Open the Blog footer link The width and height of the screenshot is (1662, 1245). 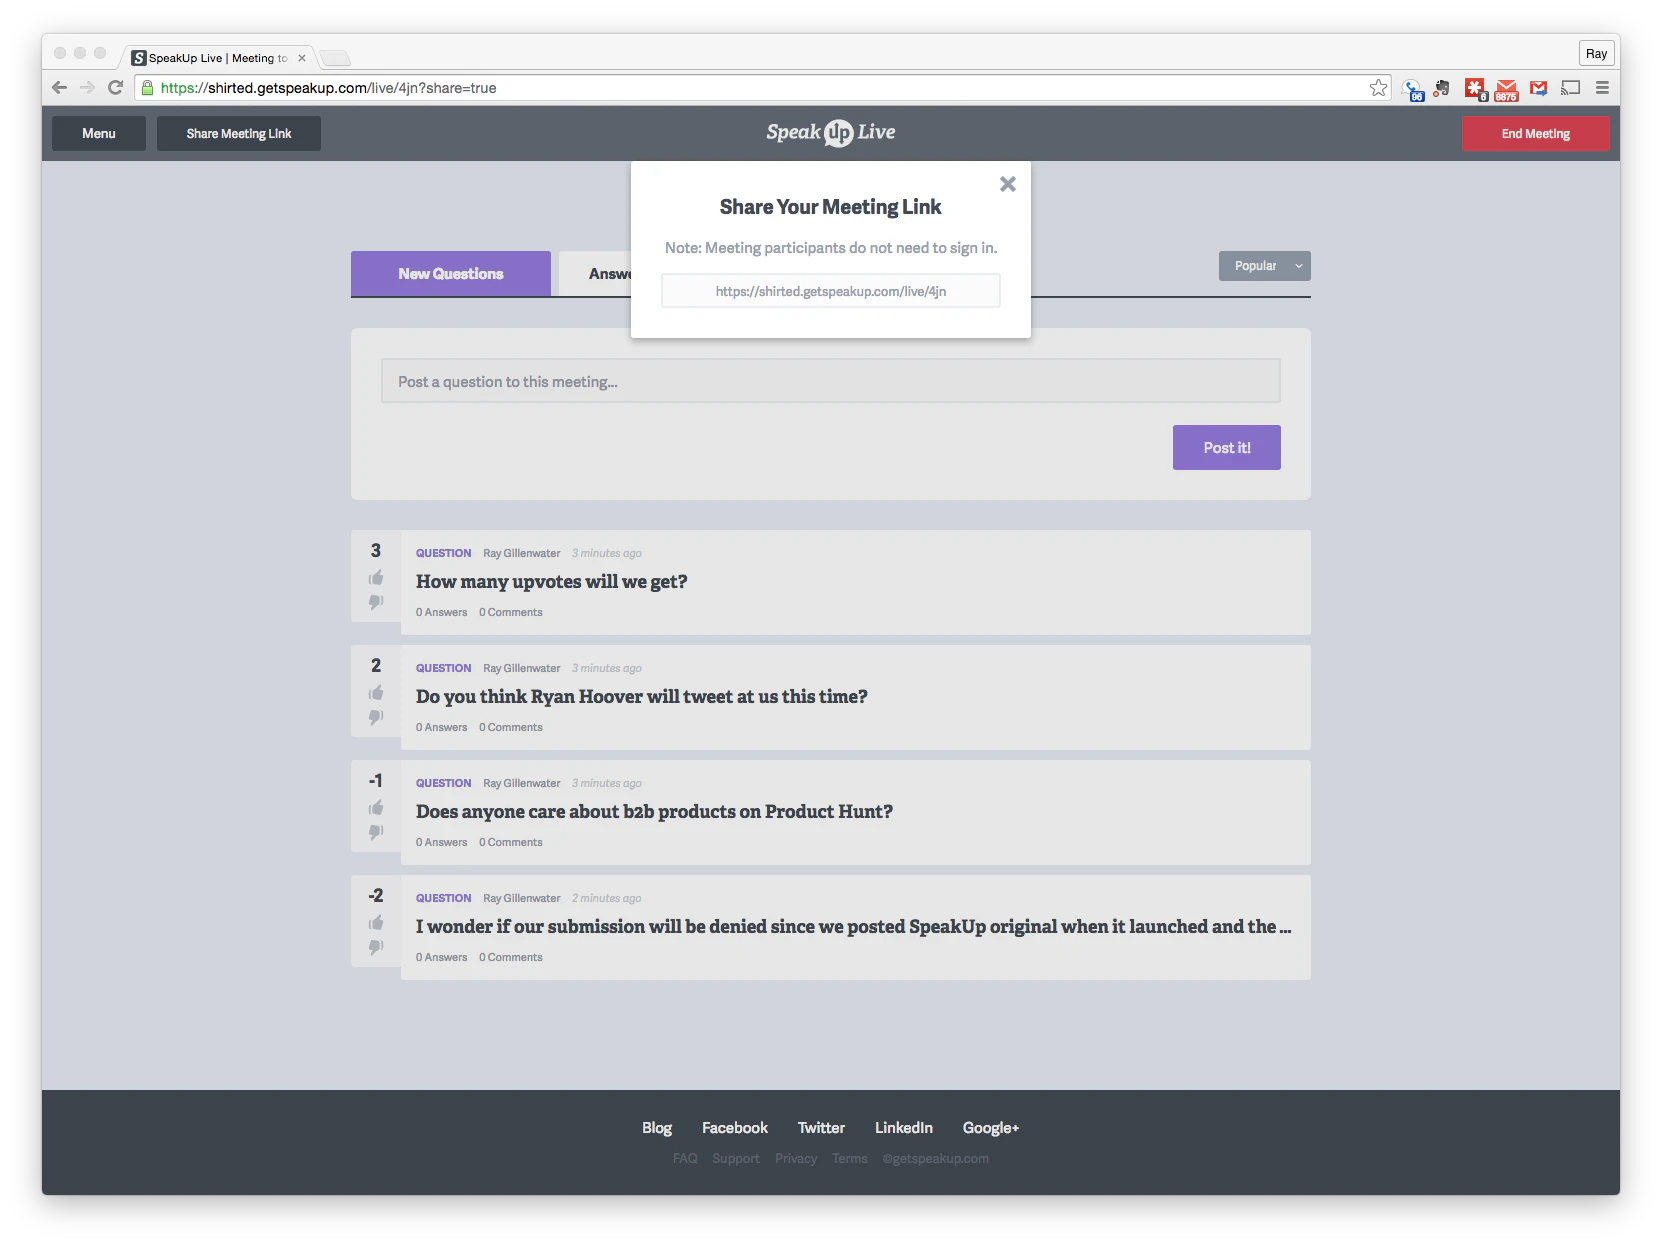[x=657, y=1128]
